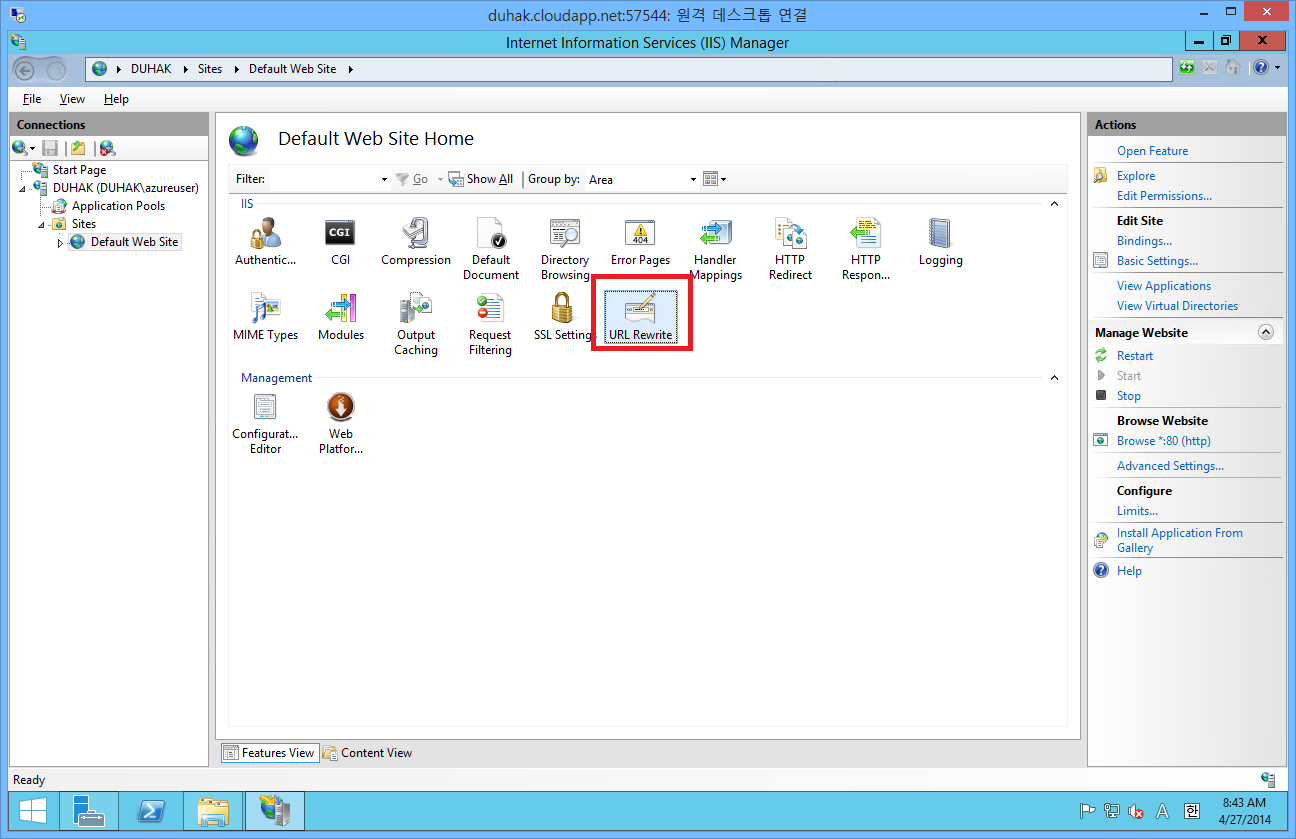Collapse the IIS section group

(1053, 204)
